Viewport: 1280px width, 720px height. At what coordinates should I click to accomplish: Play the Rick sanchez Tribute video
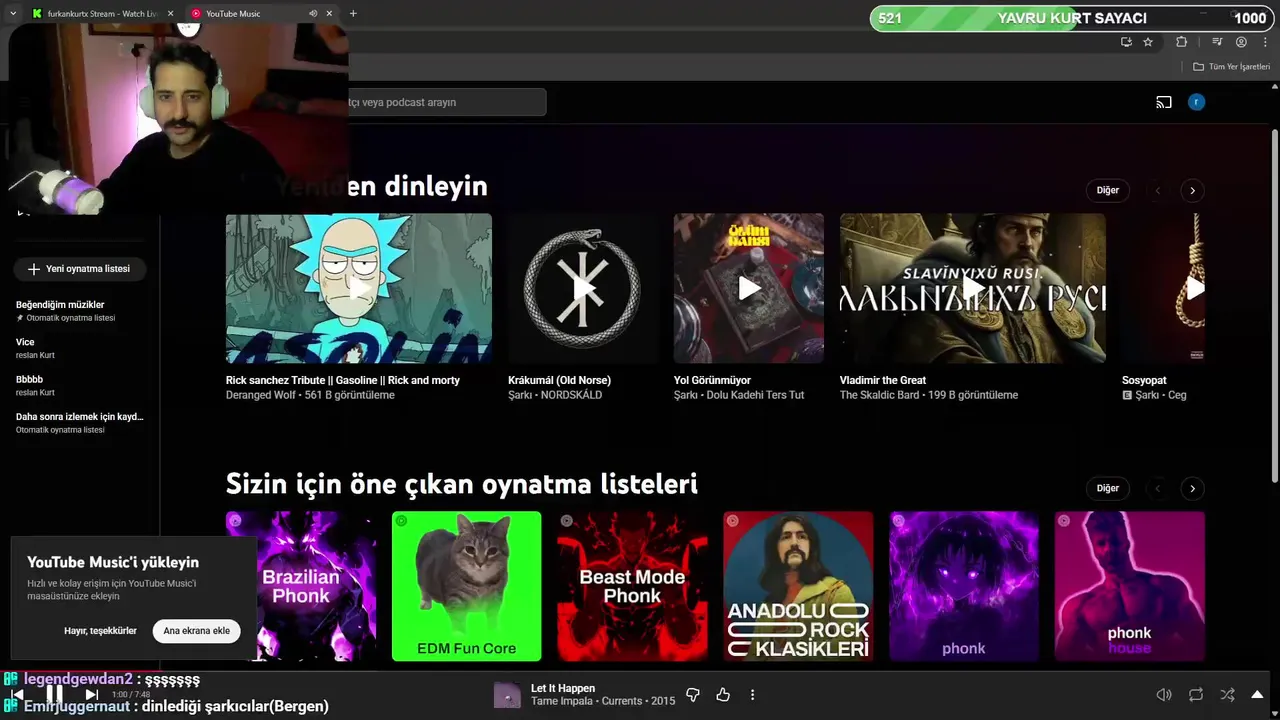[x=358, y=288]
